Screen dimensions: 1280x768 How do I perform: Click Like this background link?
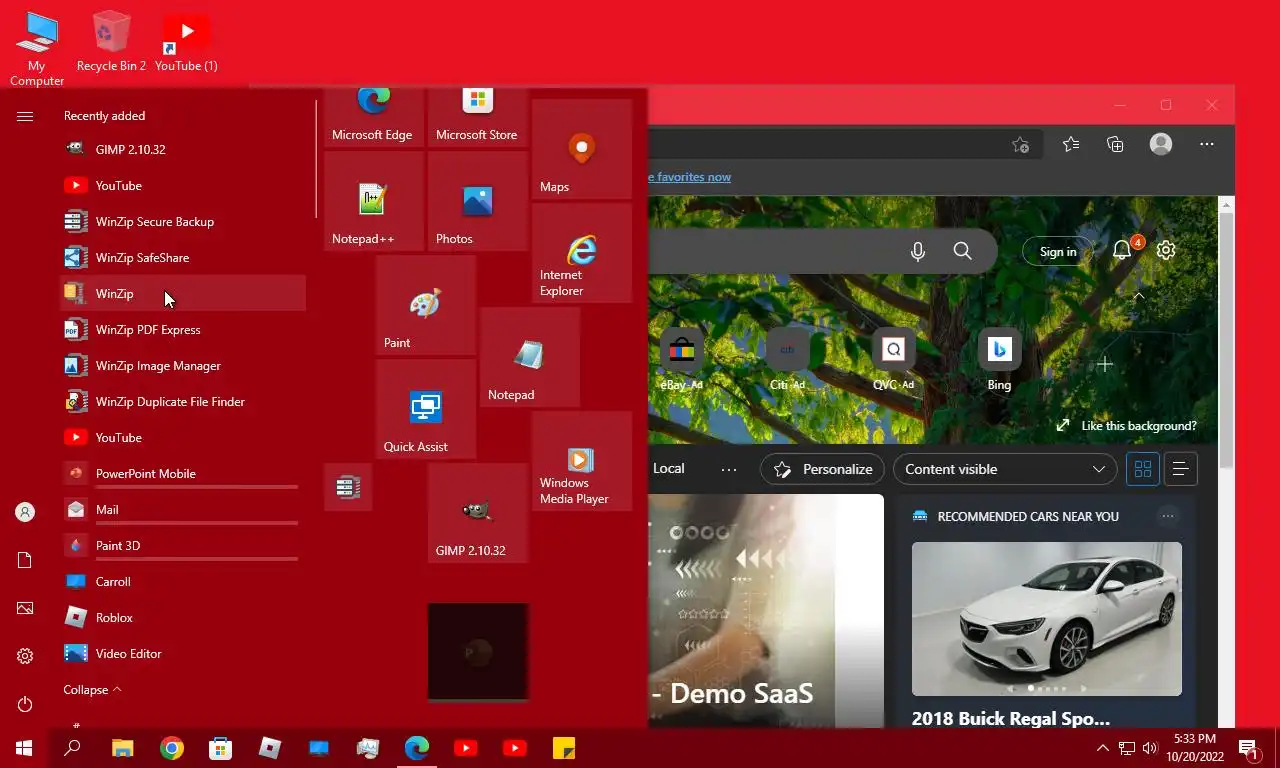click(1126, 426)
